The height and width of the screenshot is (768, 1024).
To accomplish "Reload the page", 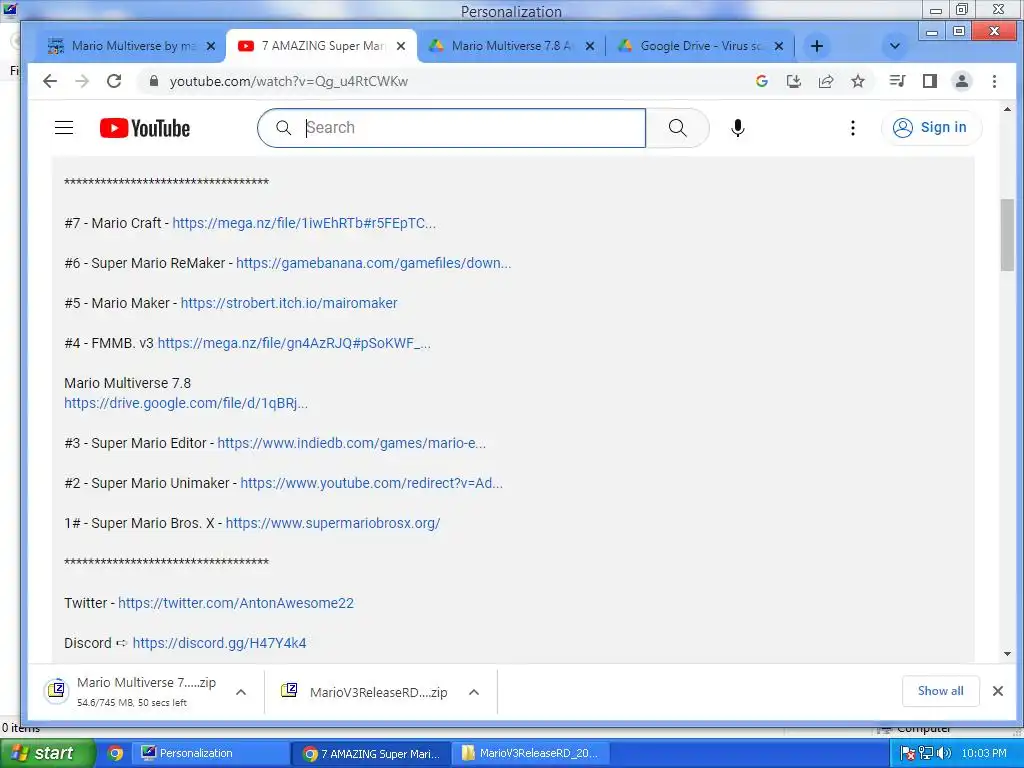I will pos(114,81).
